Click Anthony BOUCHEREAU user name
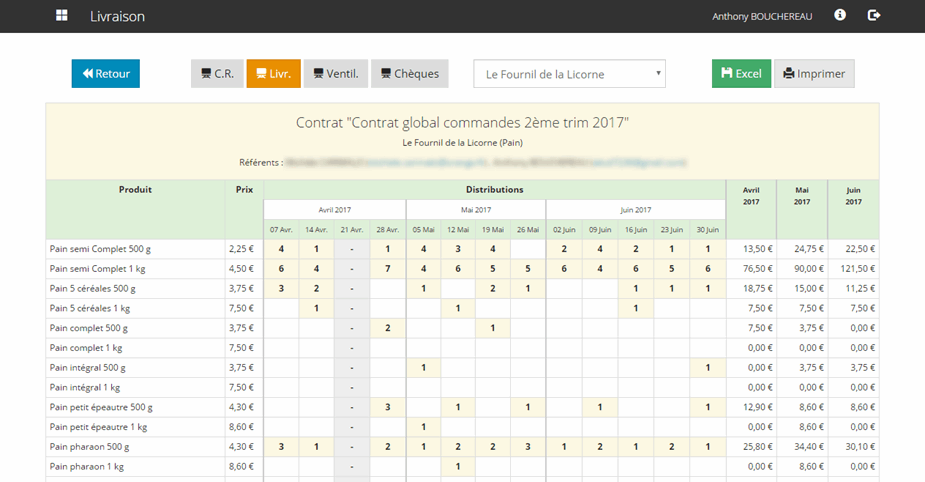Image resolution: width=925 pixels, height=482 pixels. [761, 16]
